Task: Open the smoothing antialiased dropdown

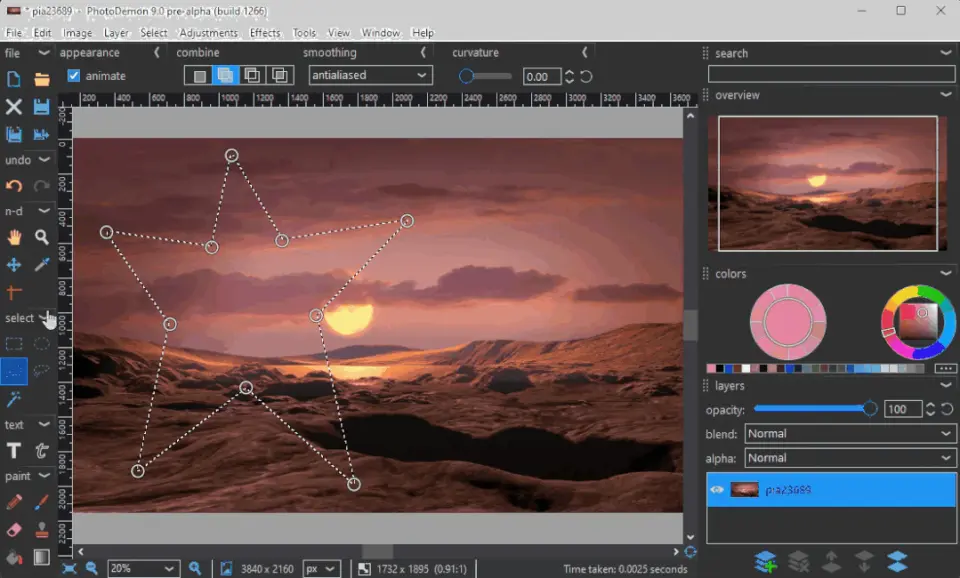Action: click(370, 75)
